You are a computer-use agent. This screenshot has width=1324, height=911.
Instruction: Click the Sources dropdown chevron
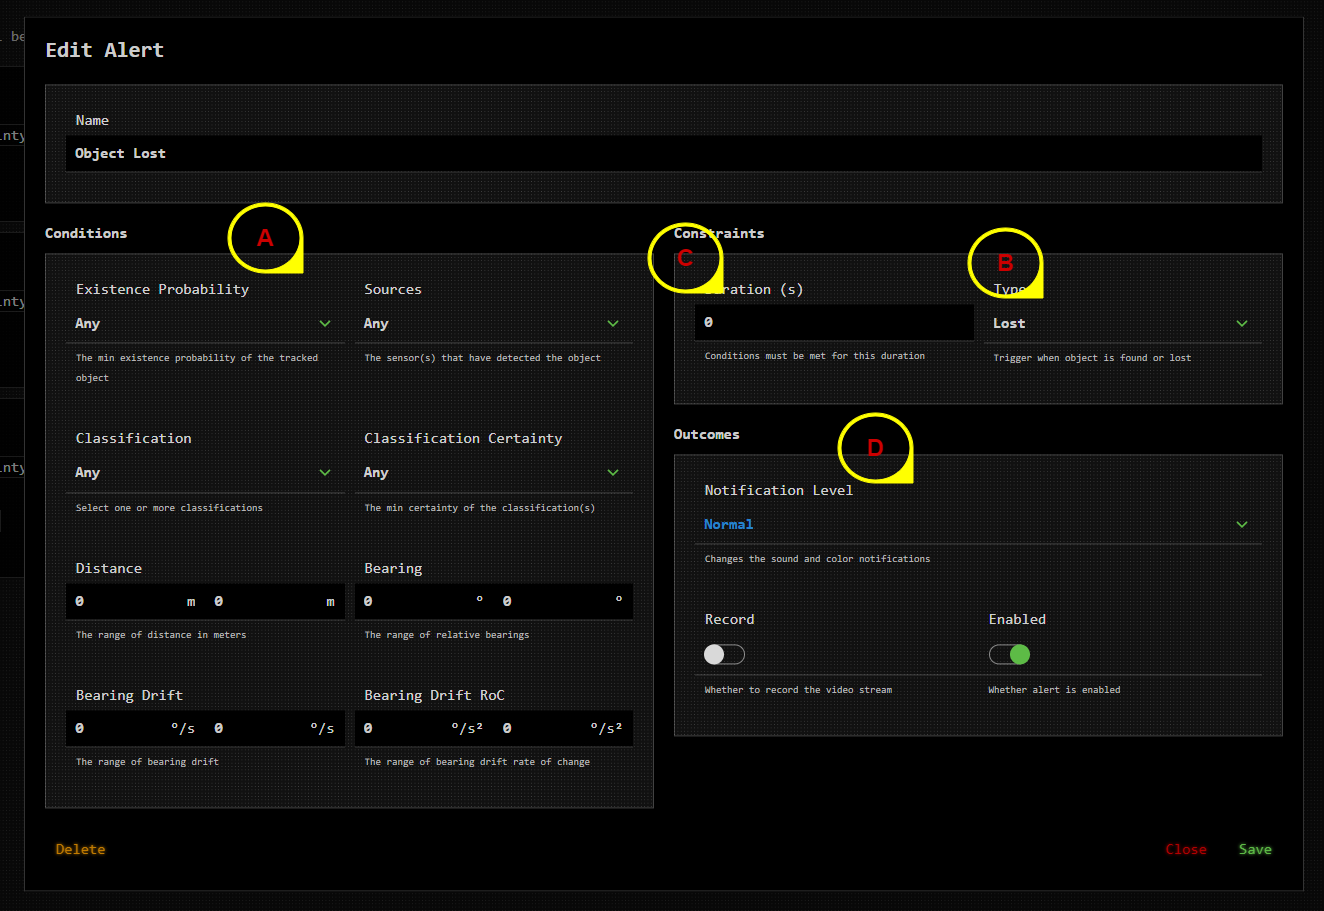[x=613, y=323]
